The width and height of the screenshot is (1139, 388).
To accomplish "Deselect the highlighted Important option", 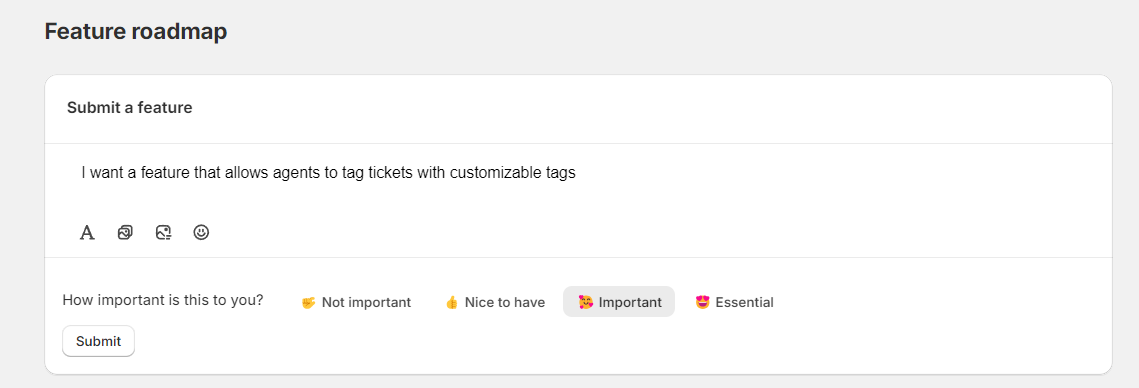I will point(619,302).
